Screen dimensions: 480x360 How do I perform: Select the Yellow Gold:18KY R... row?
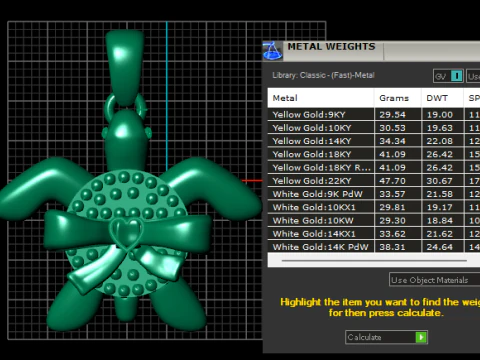click(374, 167)
